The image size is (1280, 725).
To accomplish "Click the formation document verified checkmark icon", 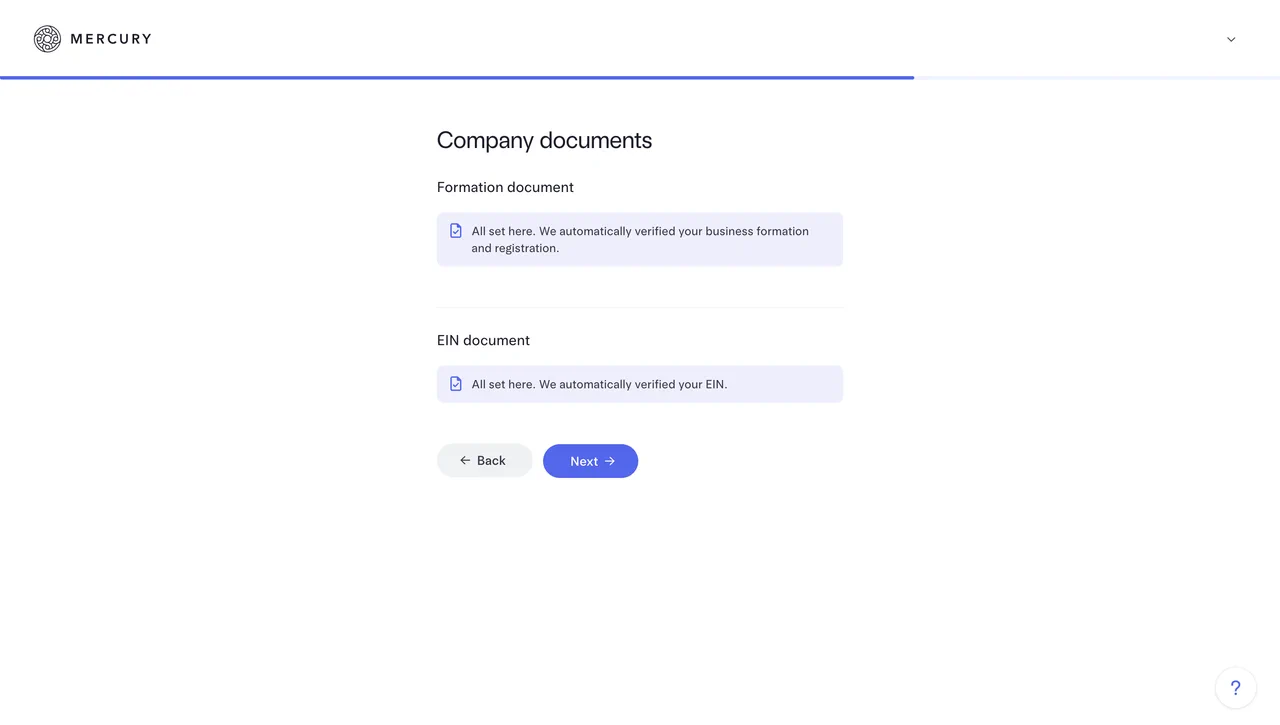I will 456,231.
